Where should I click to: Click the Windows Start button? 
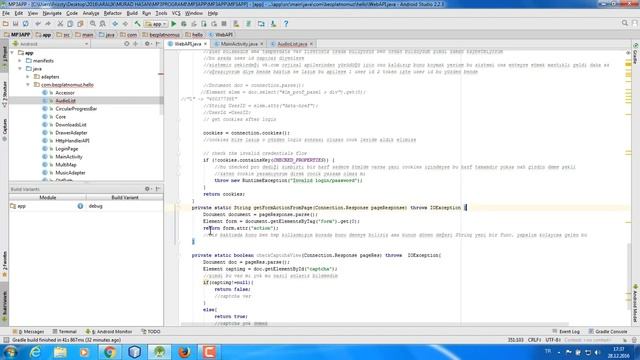(x=10, y=352)
